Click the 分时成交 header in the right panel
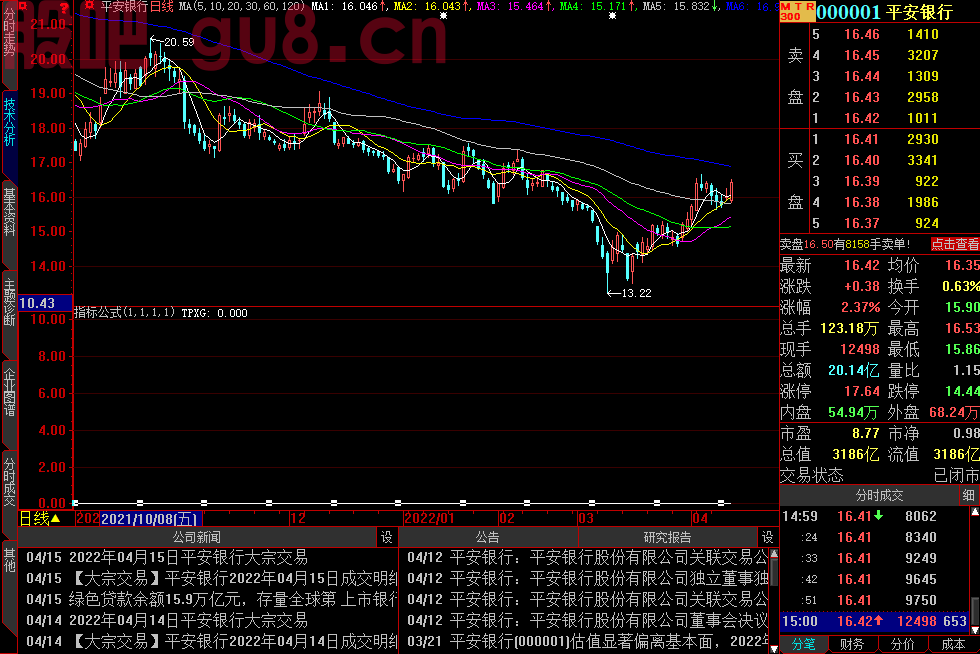 tap(879, 495)
